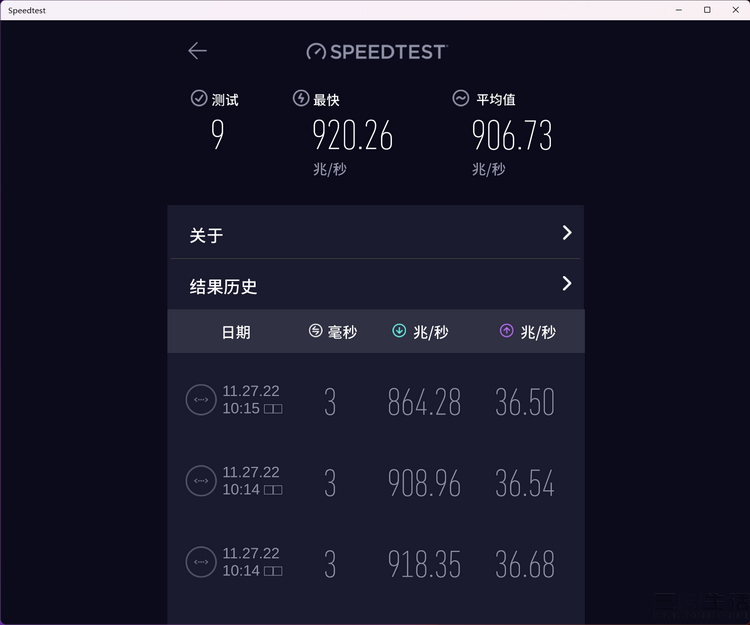The image size is (750, 625).
Task: Click the 920.26 fastest speed value
Action: point(353,135)
